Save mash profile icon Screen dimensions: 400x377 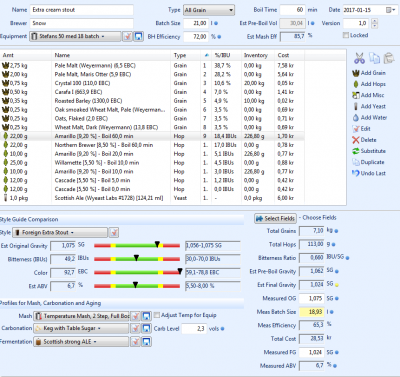[x=146, y=316]
